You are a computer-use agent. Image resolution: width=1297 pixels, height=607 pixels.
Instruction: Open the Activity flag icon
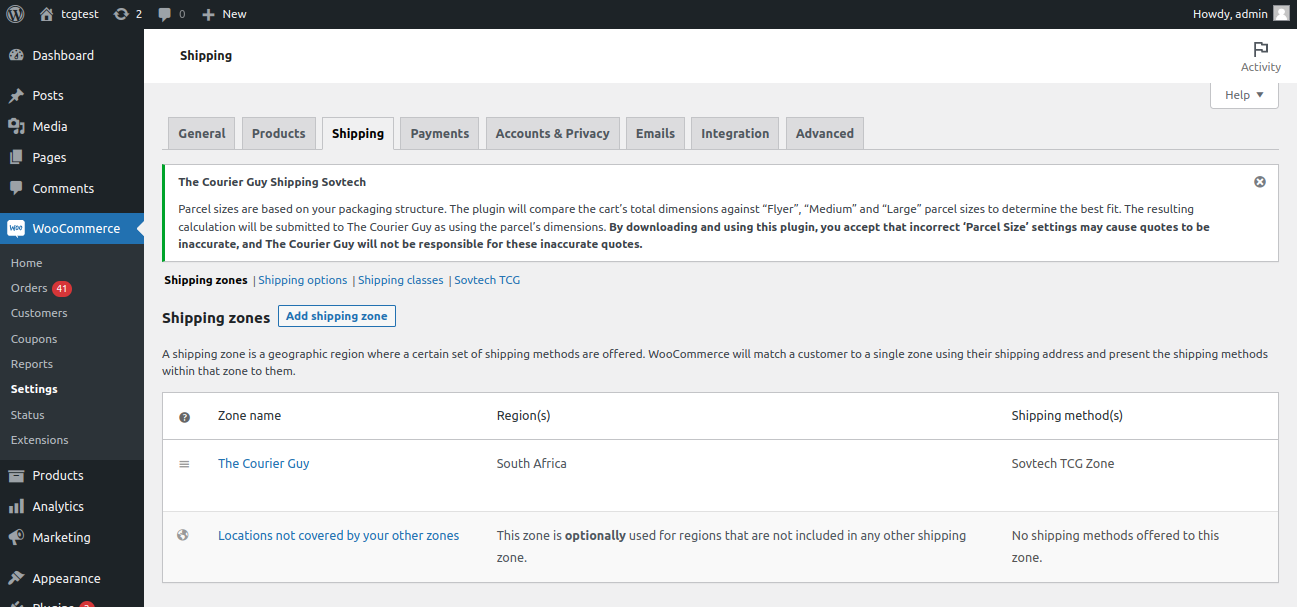pyautogui.click(x=1260, y=49)
